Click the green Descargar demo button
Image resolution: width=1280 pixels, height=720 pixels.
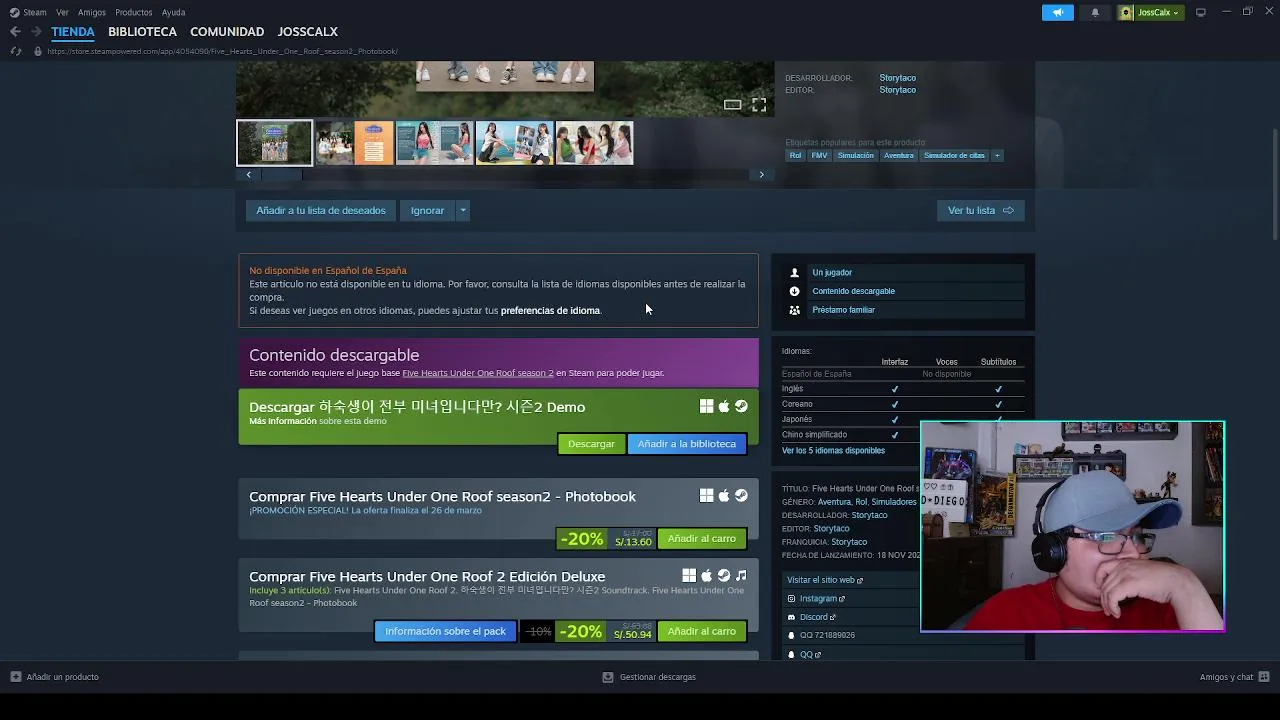pos(591,444)
